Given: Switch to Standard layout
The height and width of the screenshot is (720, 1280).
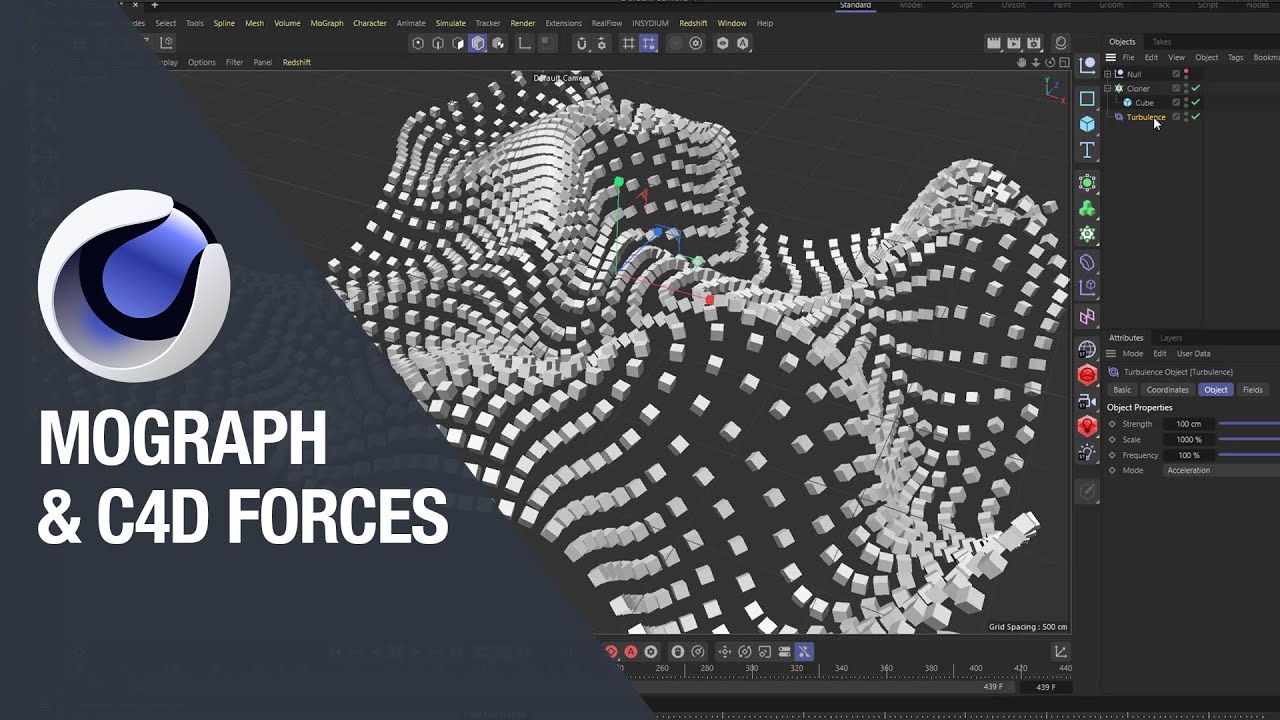Looking at the screenshot, I should (x=855, y=5).
